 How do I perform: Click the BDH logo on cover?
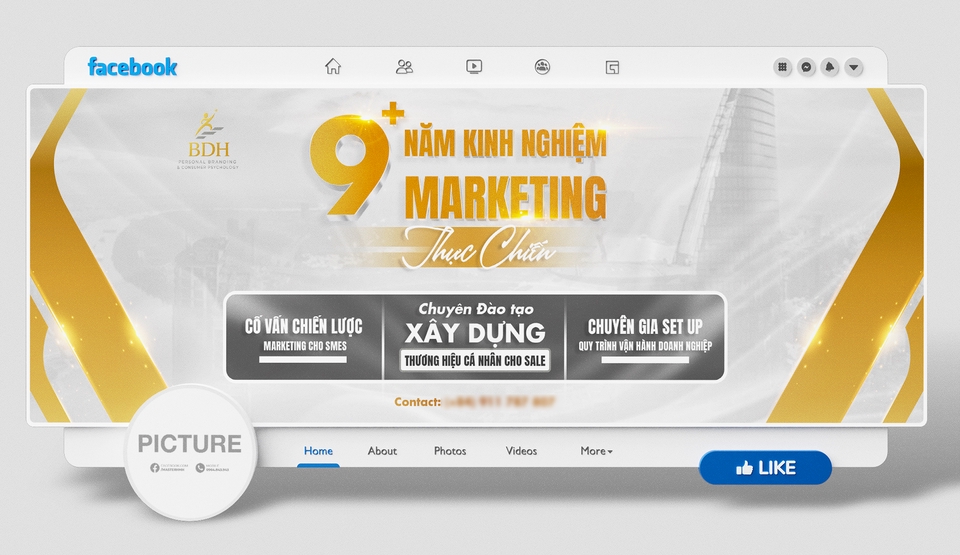tap(208, 139)
